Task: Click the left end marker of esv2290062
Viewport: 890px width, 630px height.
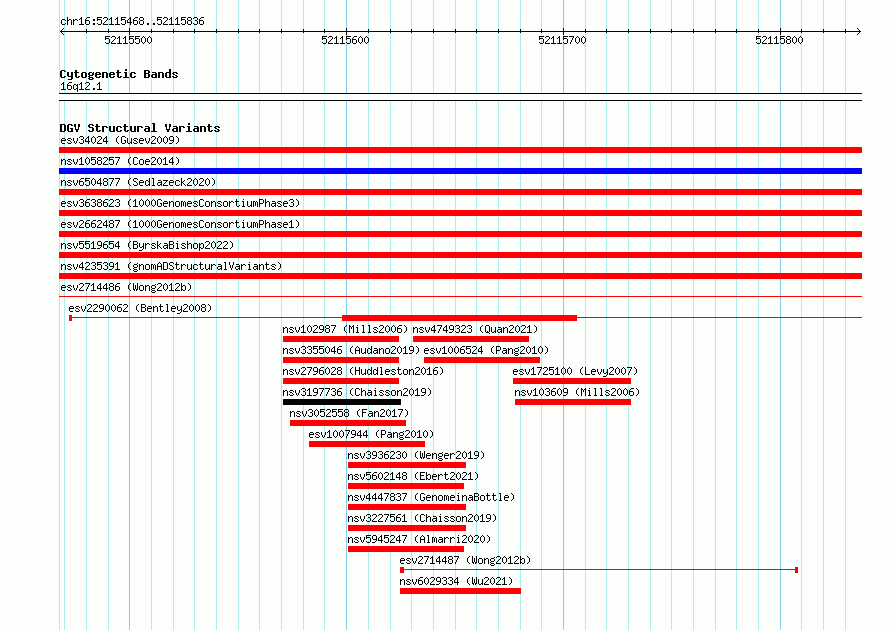Action: pos(70,318)
